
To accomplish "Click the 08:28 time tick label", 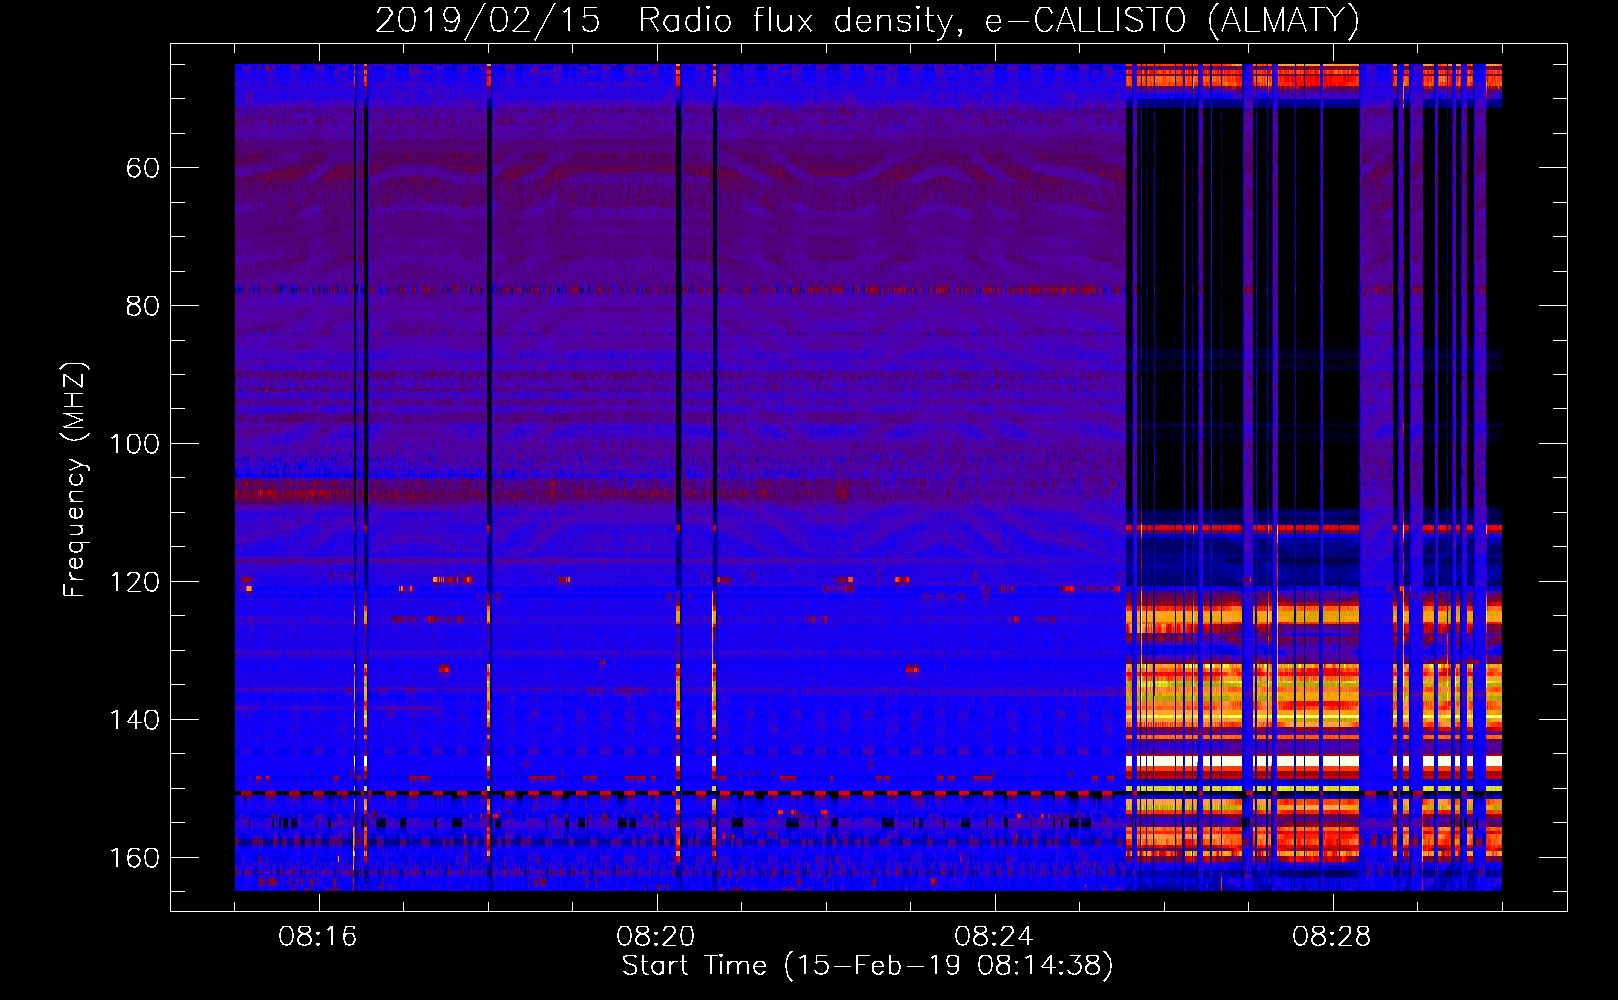I will pos(1332,937).
